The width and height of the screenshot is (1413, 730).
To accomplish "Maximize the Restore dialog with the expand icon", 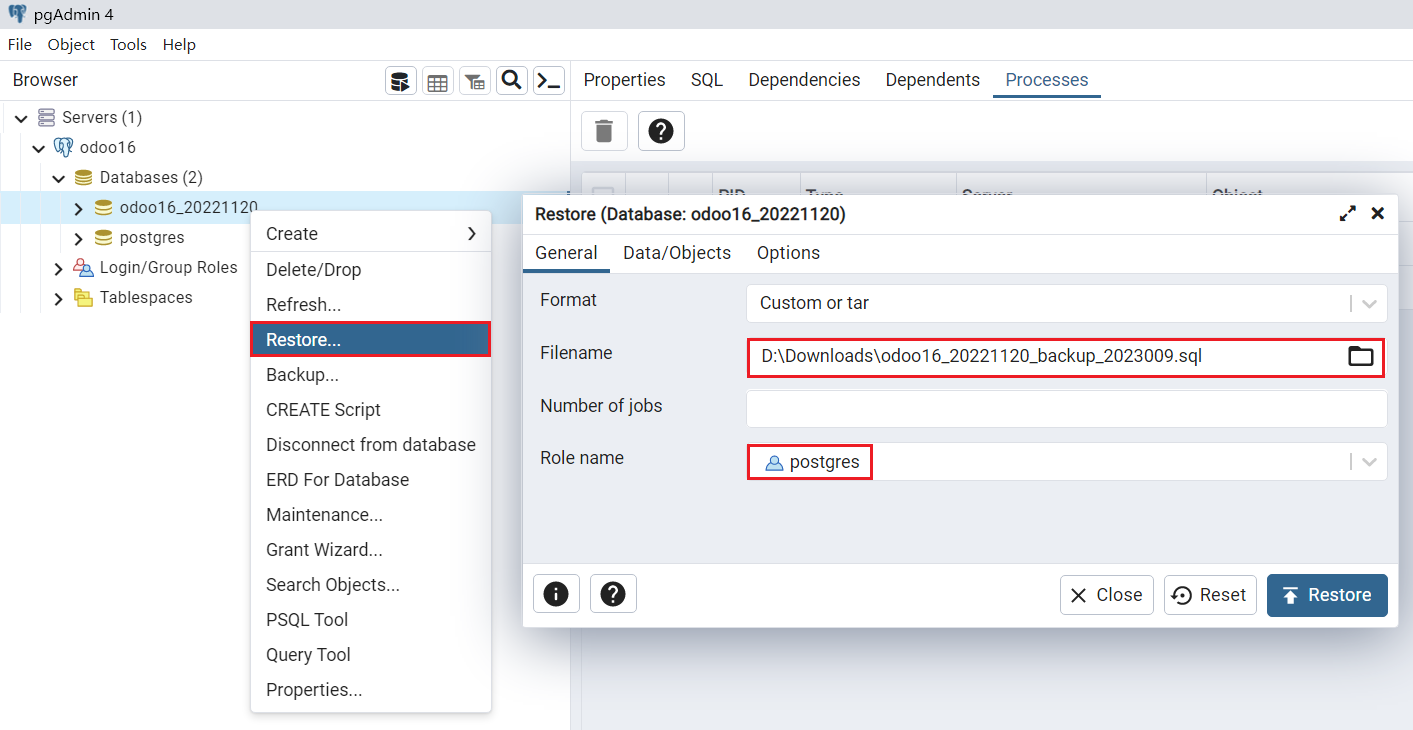I will pos(1348,213).
